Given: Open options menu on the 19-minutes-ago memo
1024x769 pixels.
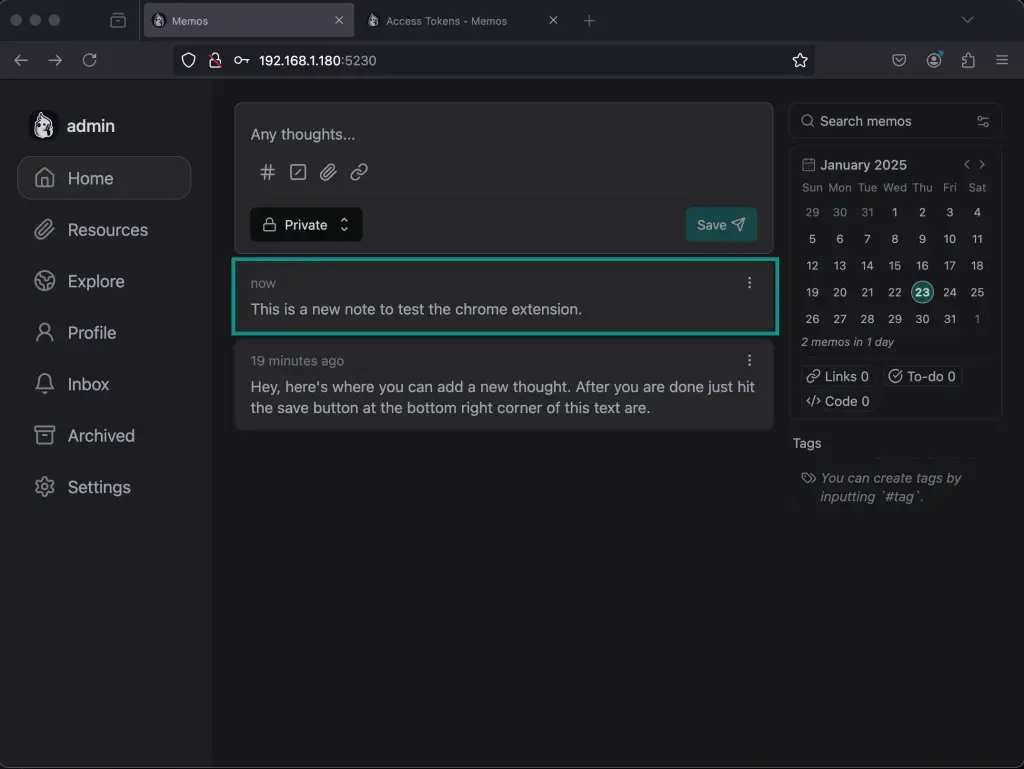Looking at the screenshot, I should 749,360.
